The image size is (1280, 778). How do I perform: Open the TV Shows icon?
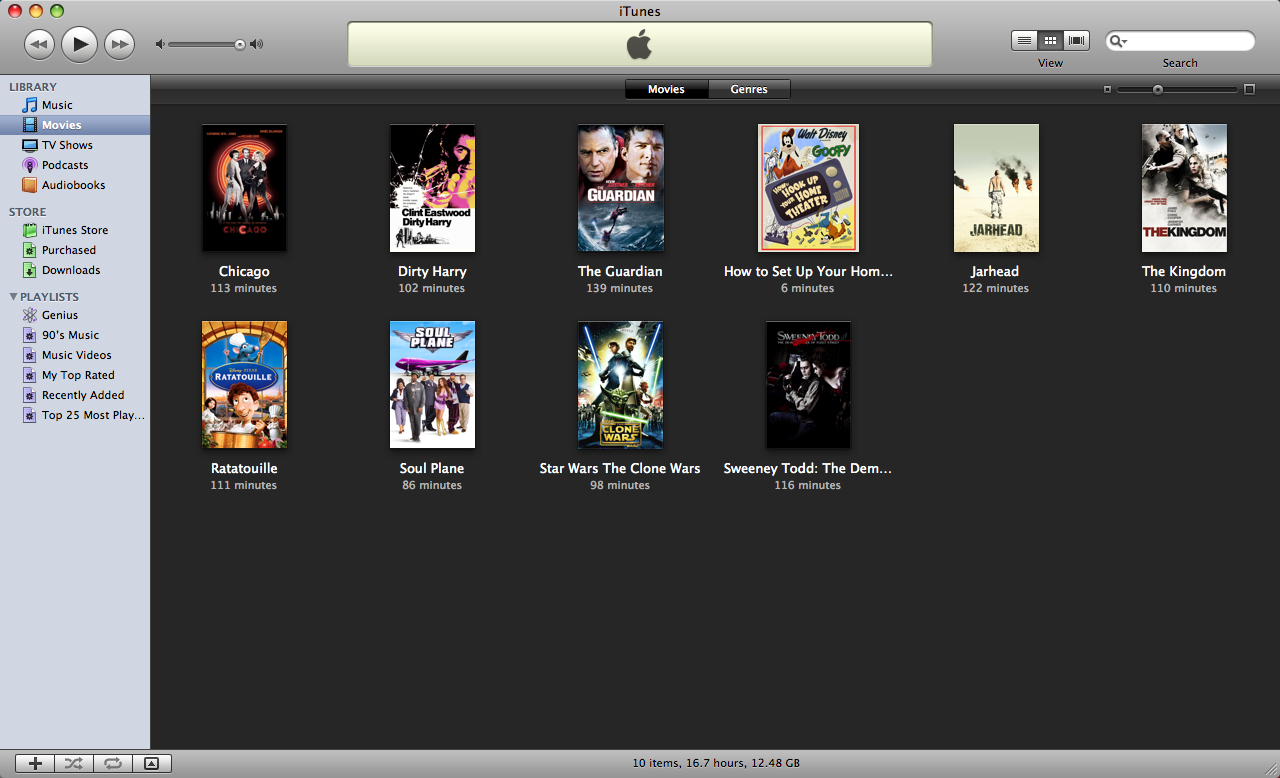pos(30,145)
